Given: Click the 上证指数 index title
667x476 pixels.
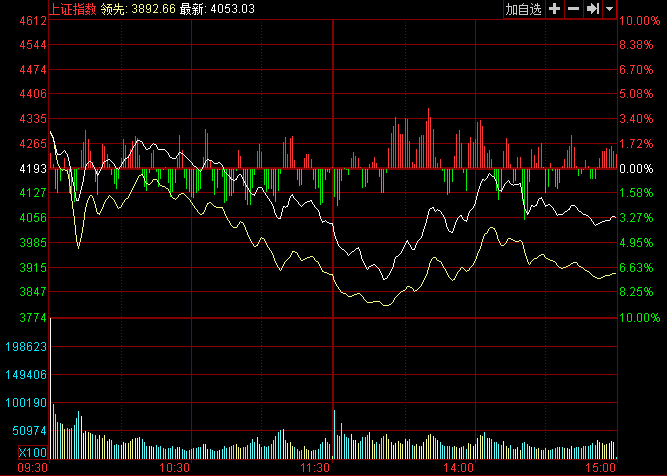Looking at the screenshot, I should coord(74,9).
